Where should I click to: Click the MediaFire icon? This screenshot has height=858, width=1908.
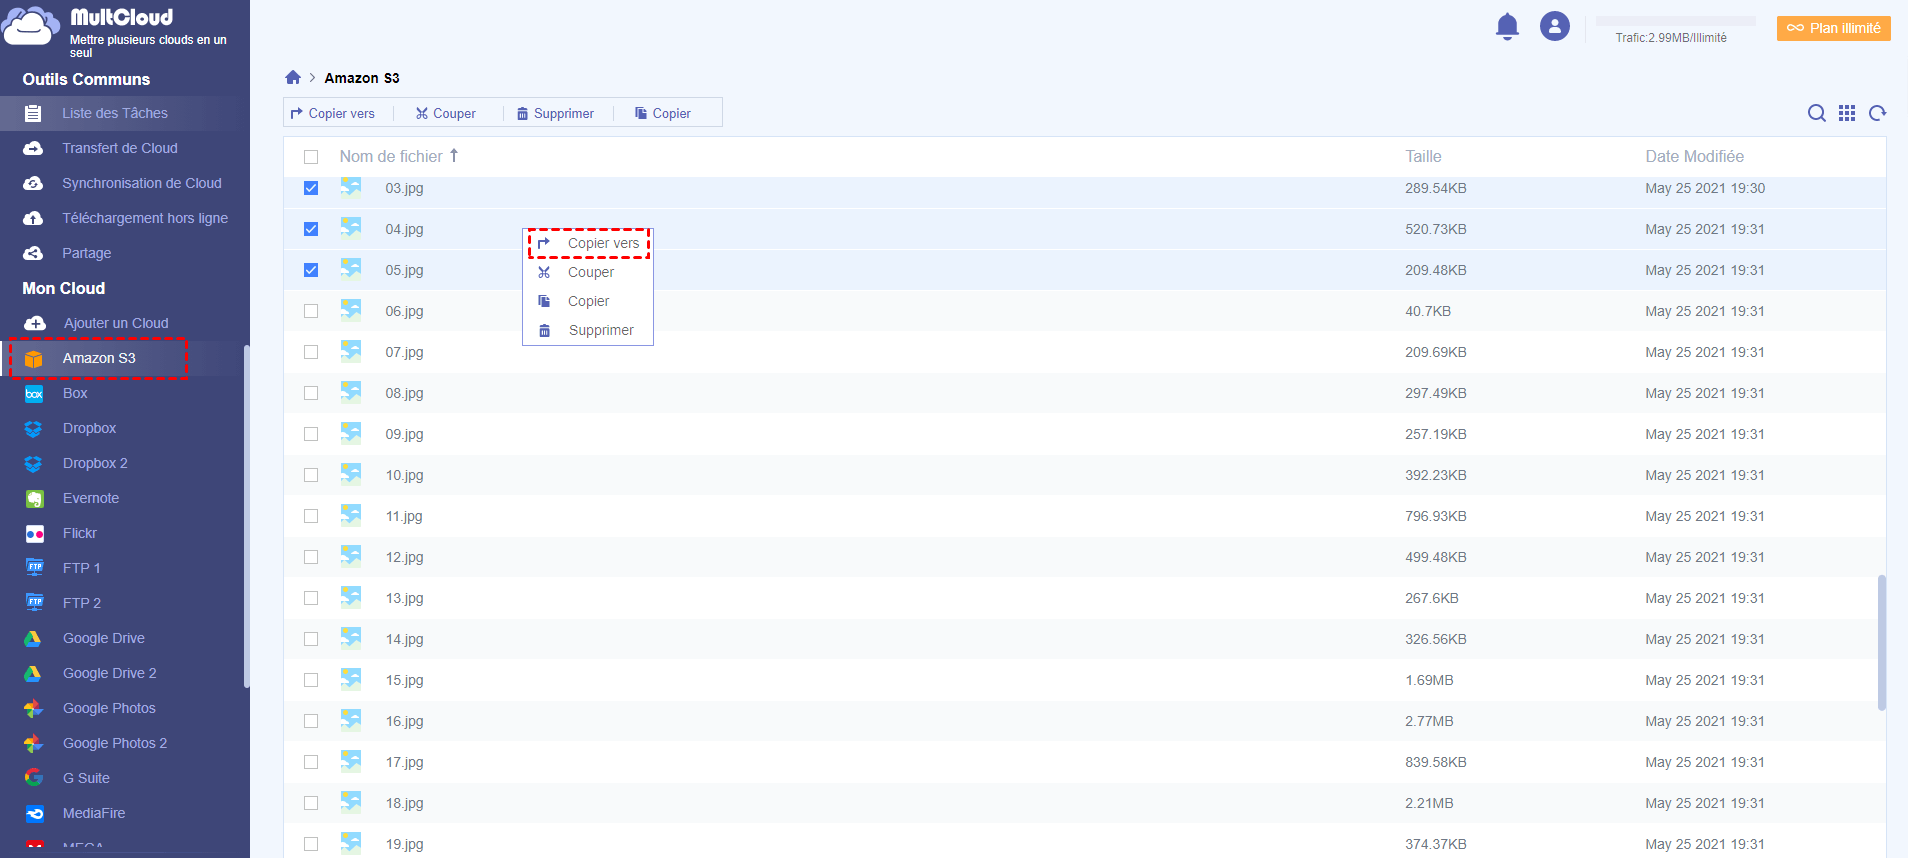pyautogui.click(x=34, y=813)
